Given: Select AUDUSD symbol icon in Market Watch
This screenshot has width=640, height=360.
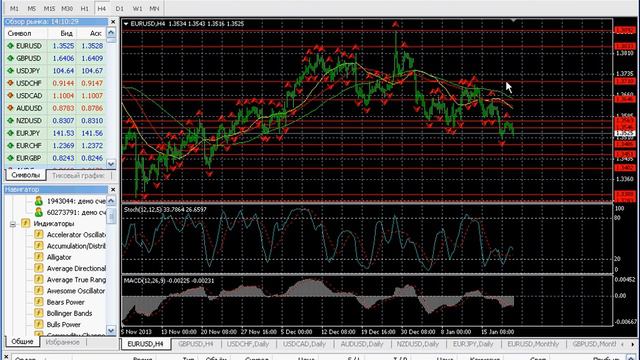Looking at the screenshot, I should tap(11, 108).
